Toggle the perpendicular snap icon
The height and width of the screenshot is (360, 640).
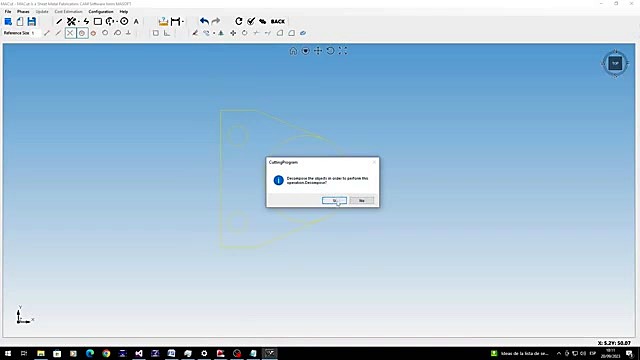(129, 33)
